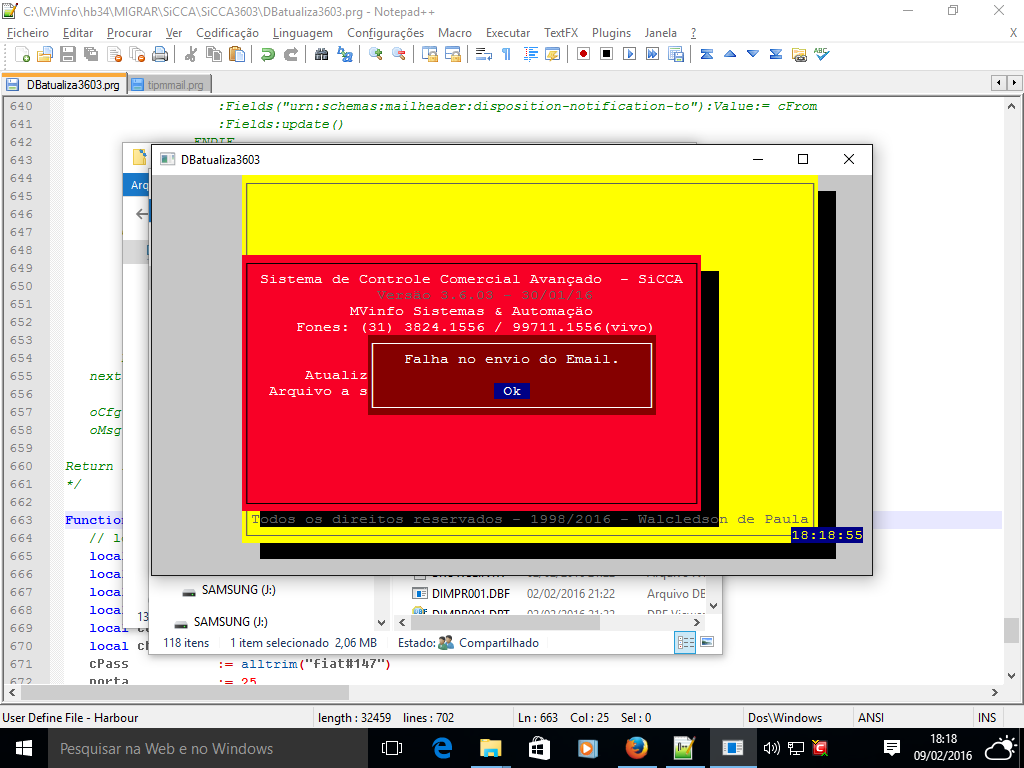Screen dimensions: 1024x768
Task: Click the Zoom In magnifier icon
Action: point(376,54)
